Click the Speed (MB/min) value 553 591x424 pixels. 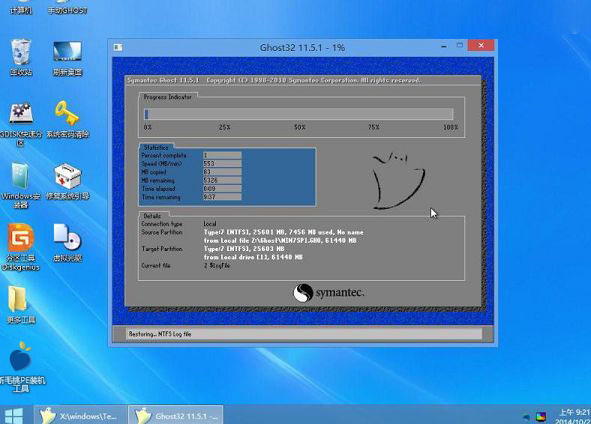coord(222,164)
